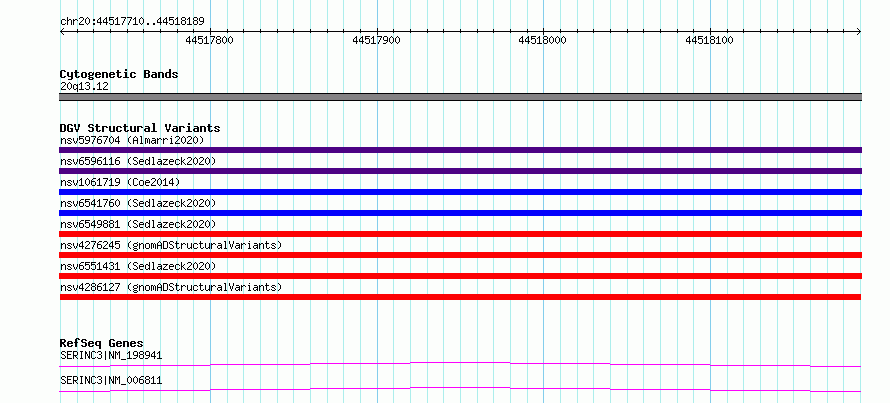Click the red bar for nsv4276245
The height and width of the screenshot is (403, 890).
[460, 255]
